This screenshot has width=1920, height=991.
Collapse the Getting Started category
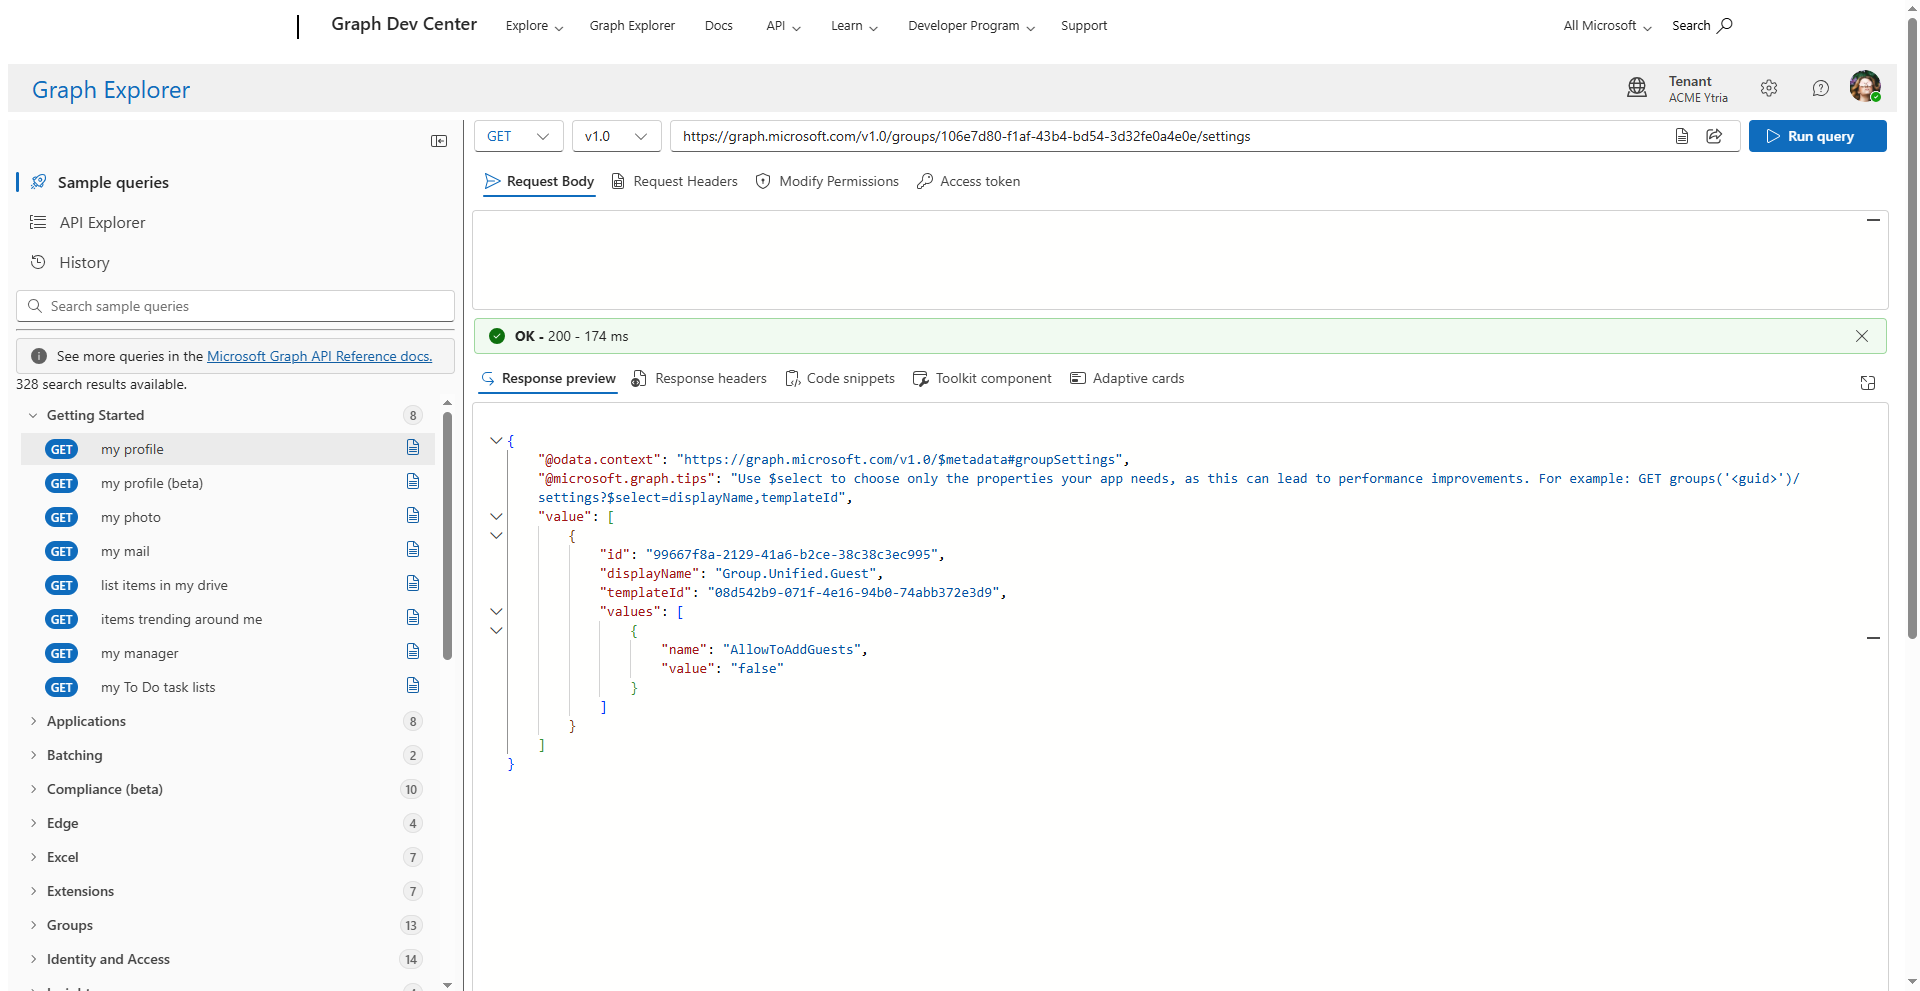(33, 415)
